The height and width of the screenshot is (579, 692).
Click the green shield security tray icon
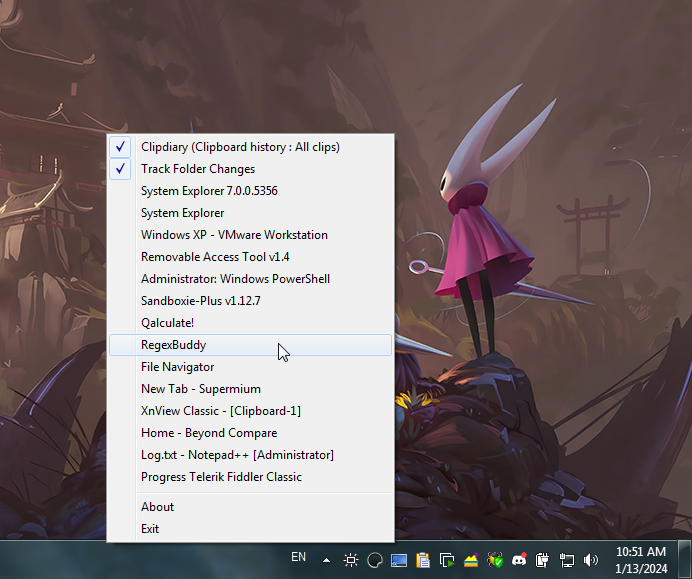click(495, 560)
